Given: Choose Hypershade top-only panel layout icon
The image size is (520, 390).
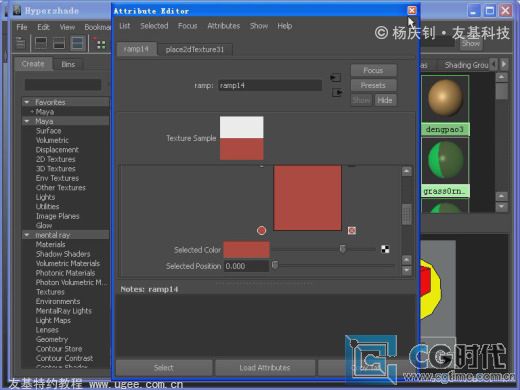Looking at the screenshot, I should click(41, 43).
